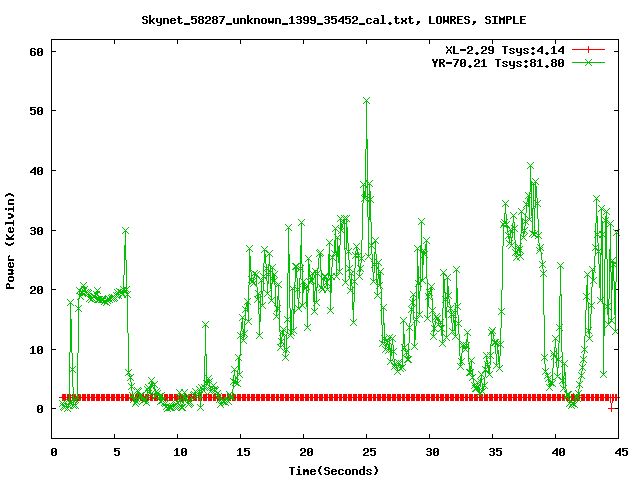The image size is (640, 480).
Task: Click the green peak near 41 Kelvin at 38 seconds
Action: click(530, 166)
